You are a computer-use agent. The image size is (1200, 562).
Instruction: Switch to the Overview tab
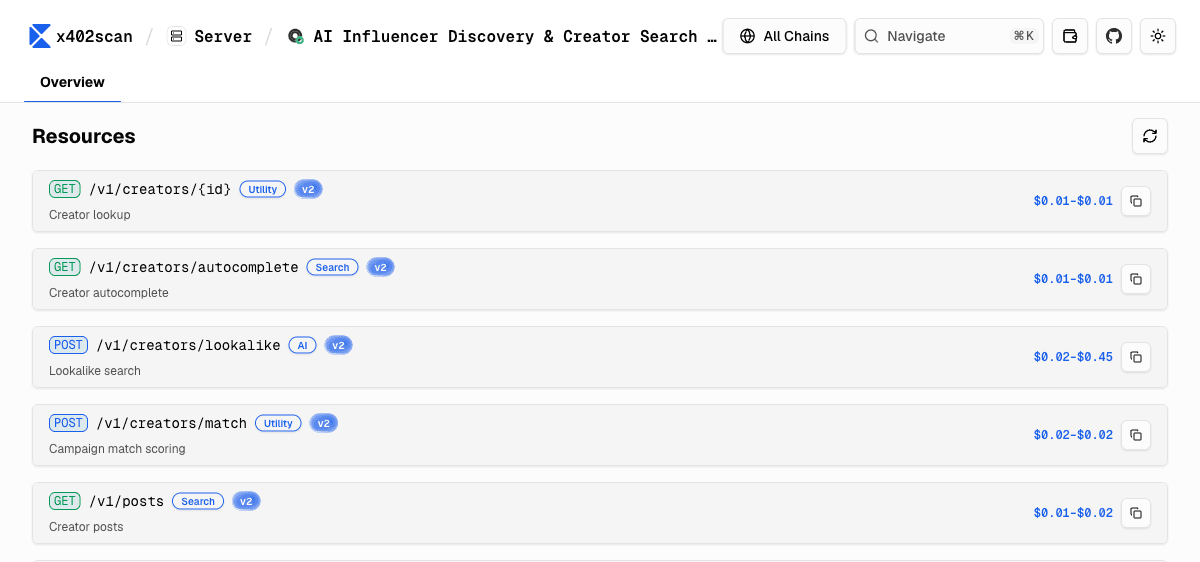point(72,82)
